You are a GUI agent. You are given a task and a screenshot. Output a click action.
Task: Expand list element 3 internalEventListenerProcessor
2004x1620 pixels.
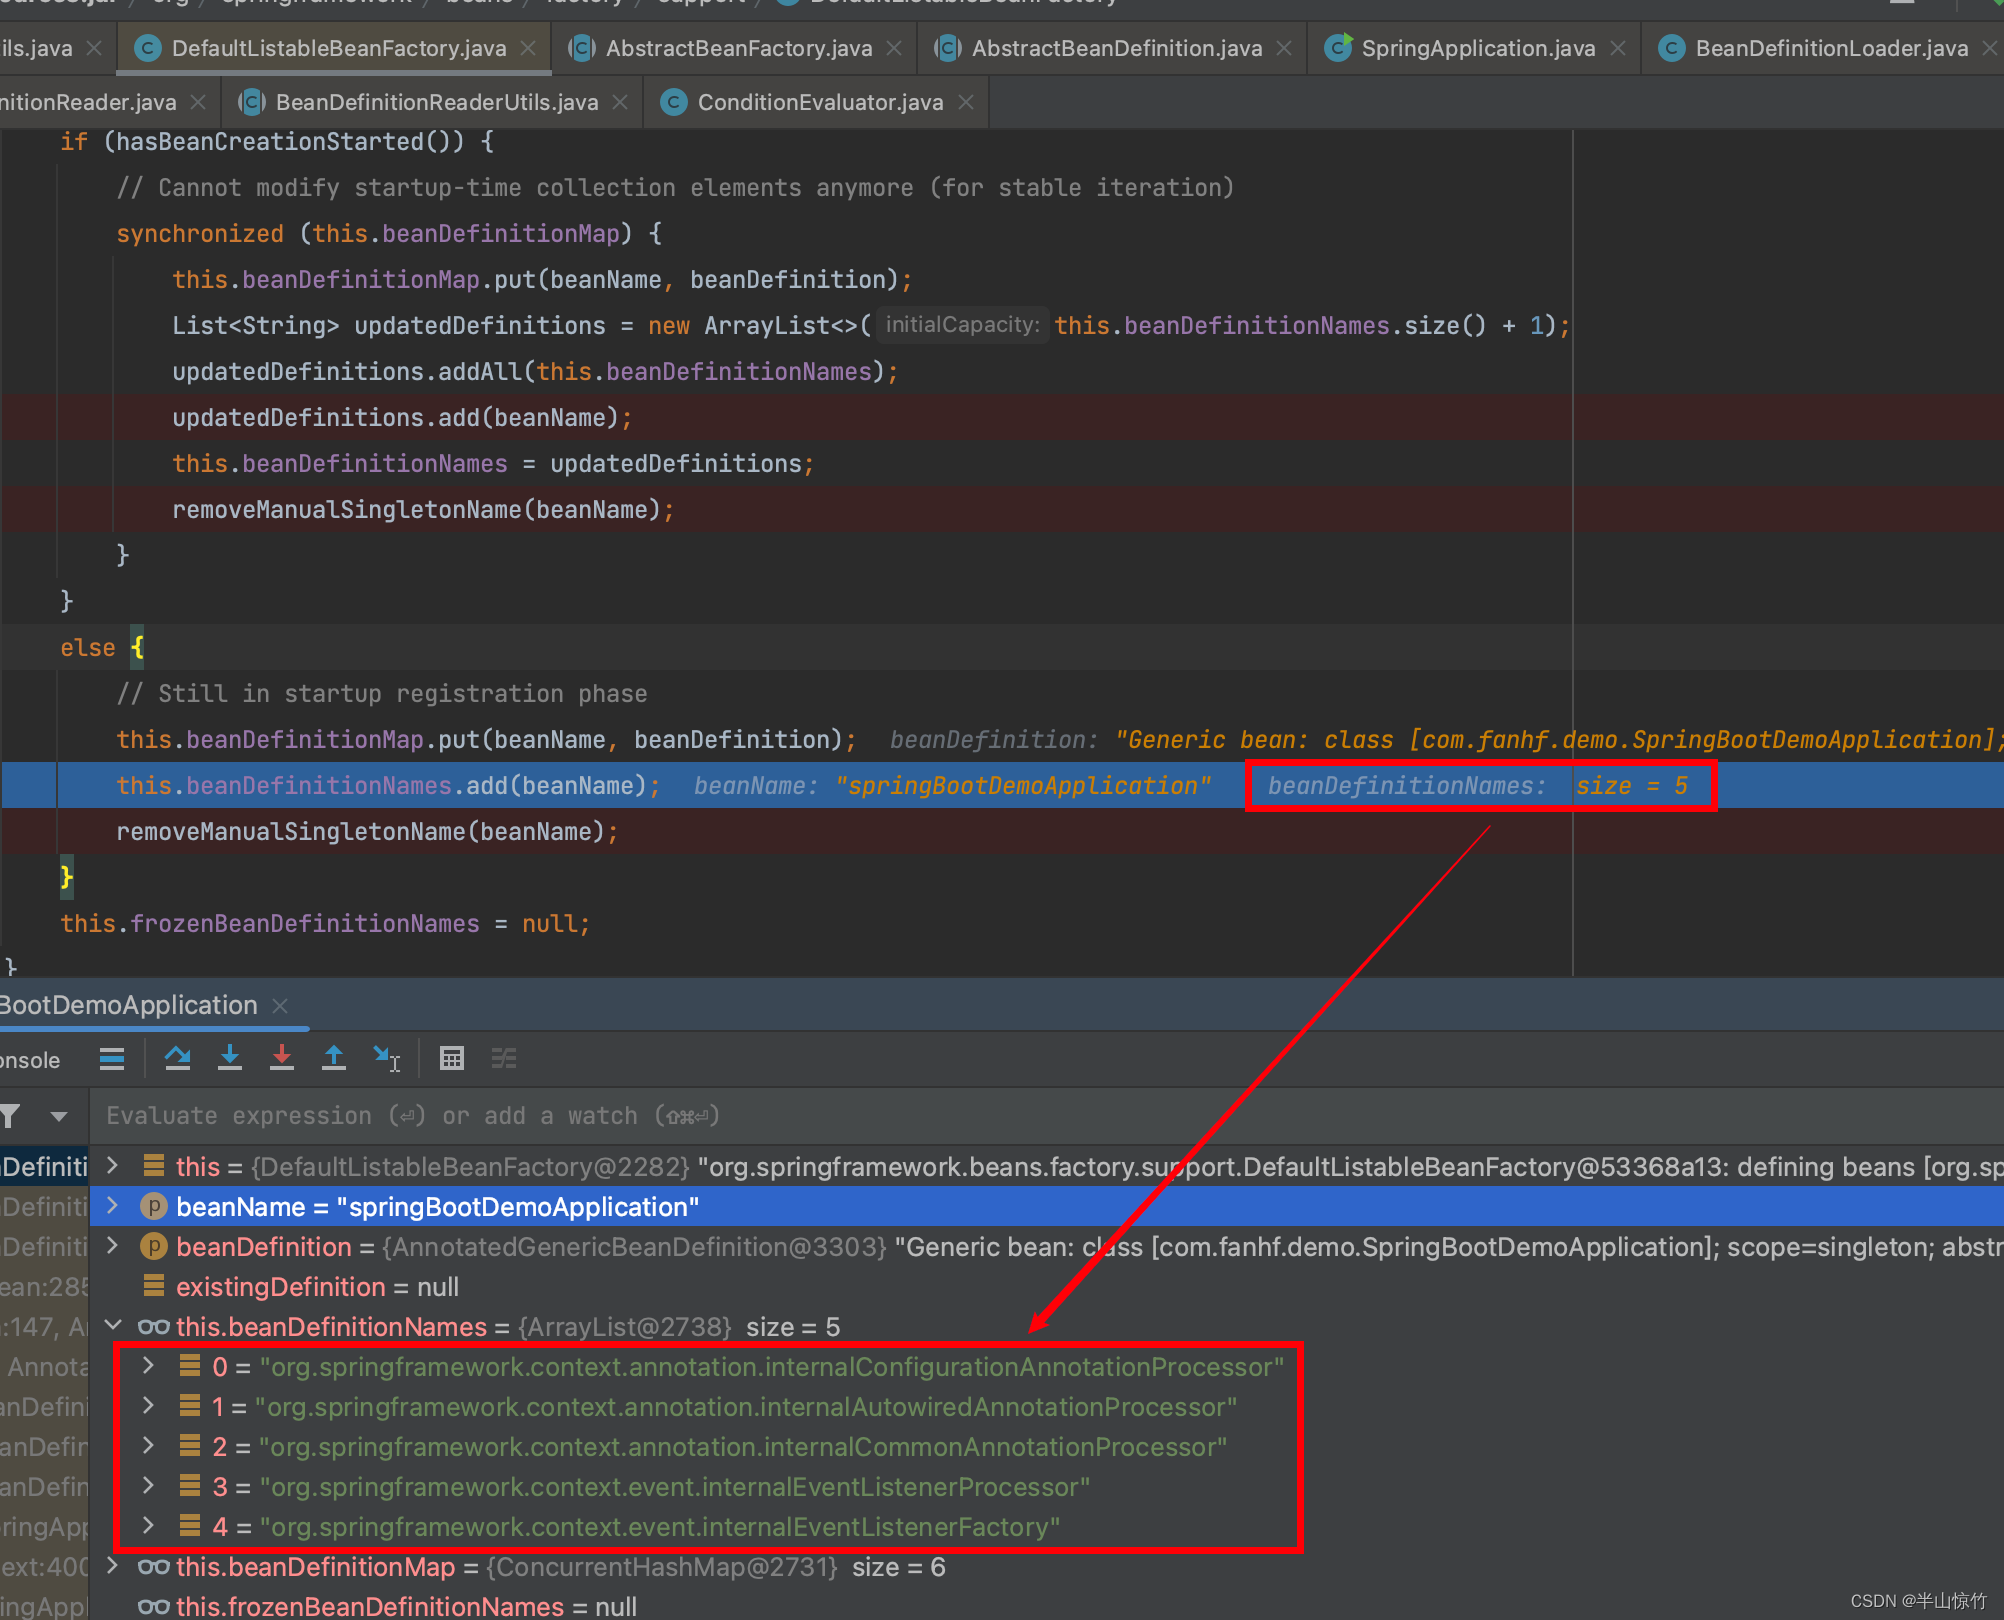tap(148, 1486)
